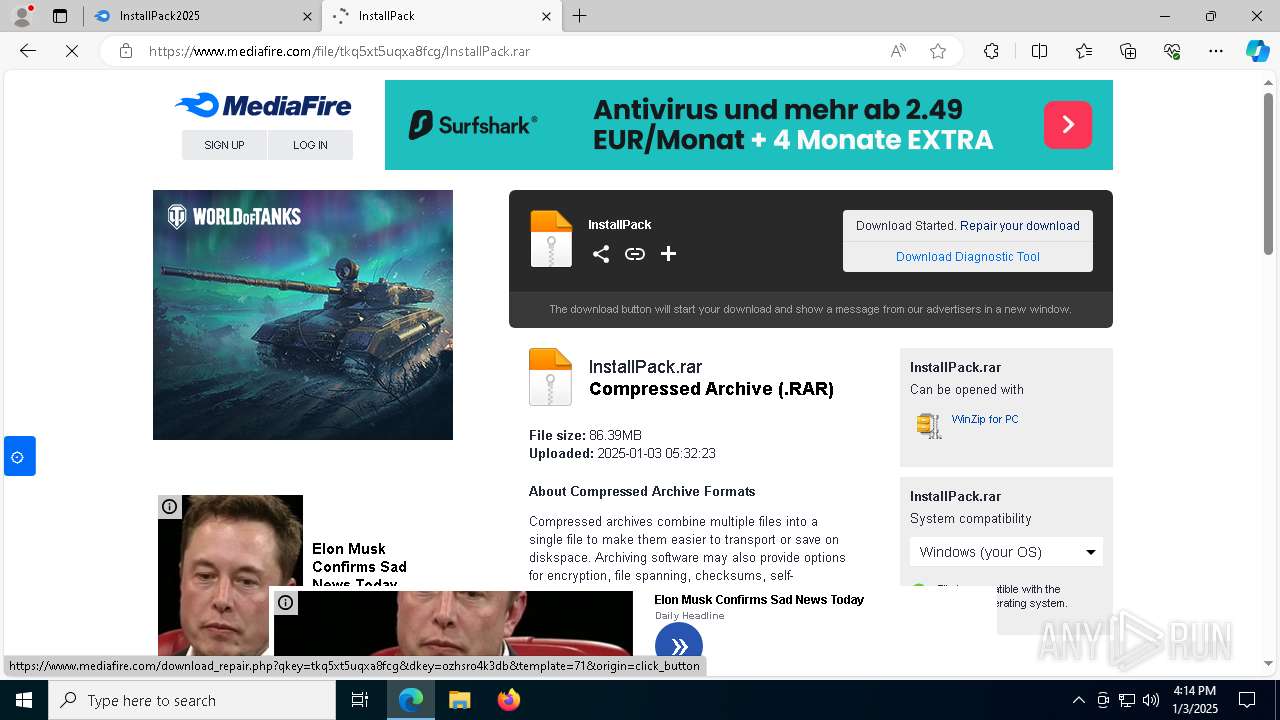
Task: Activate the Read aloud icon
Action: (x=898, y=51)
